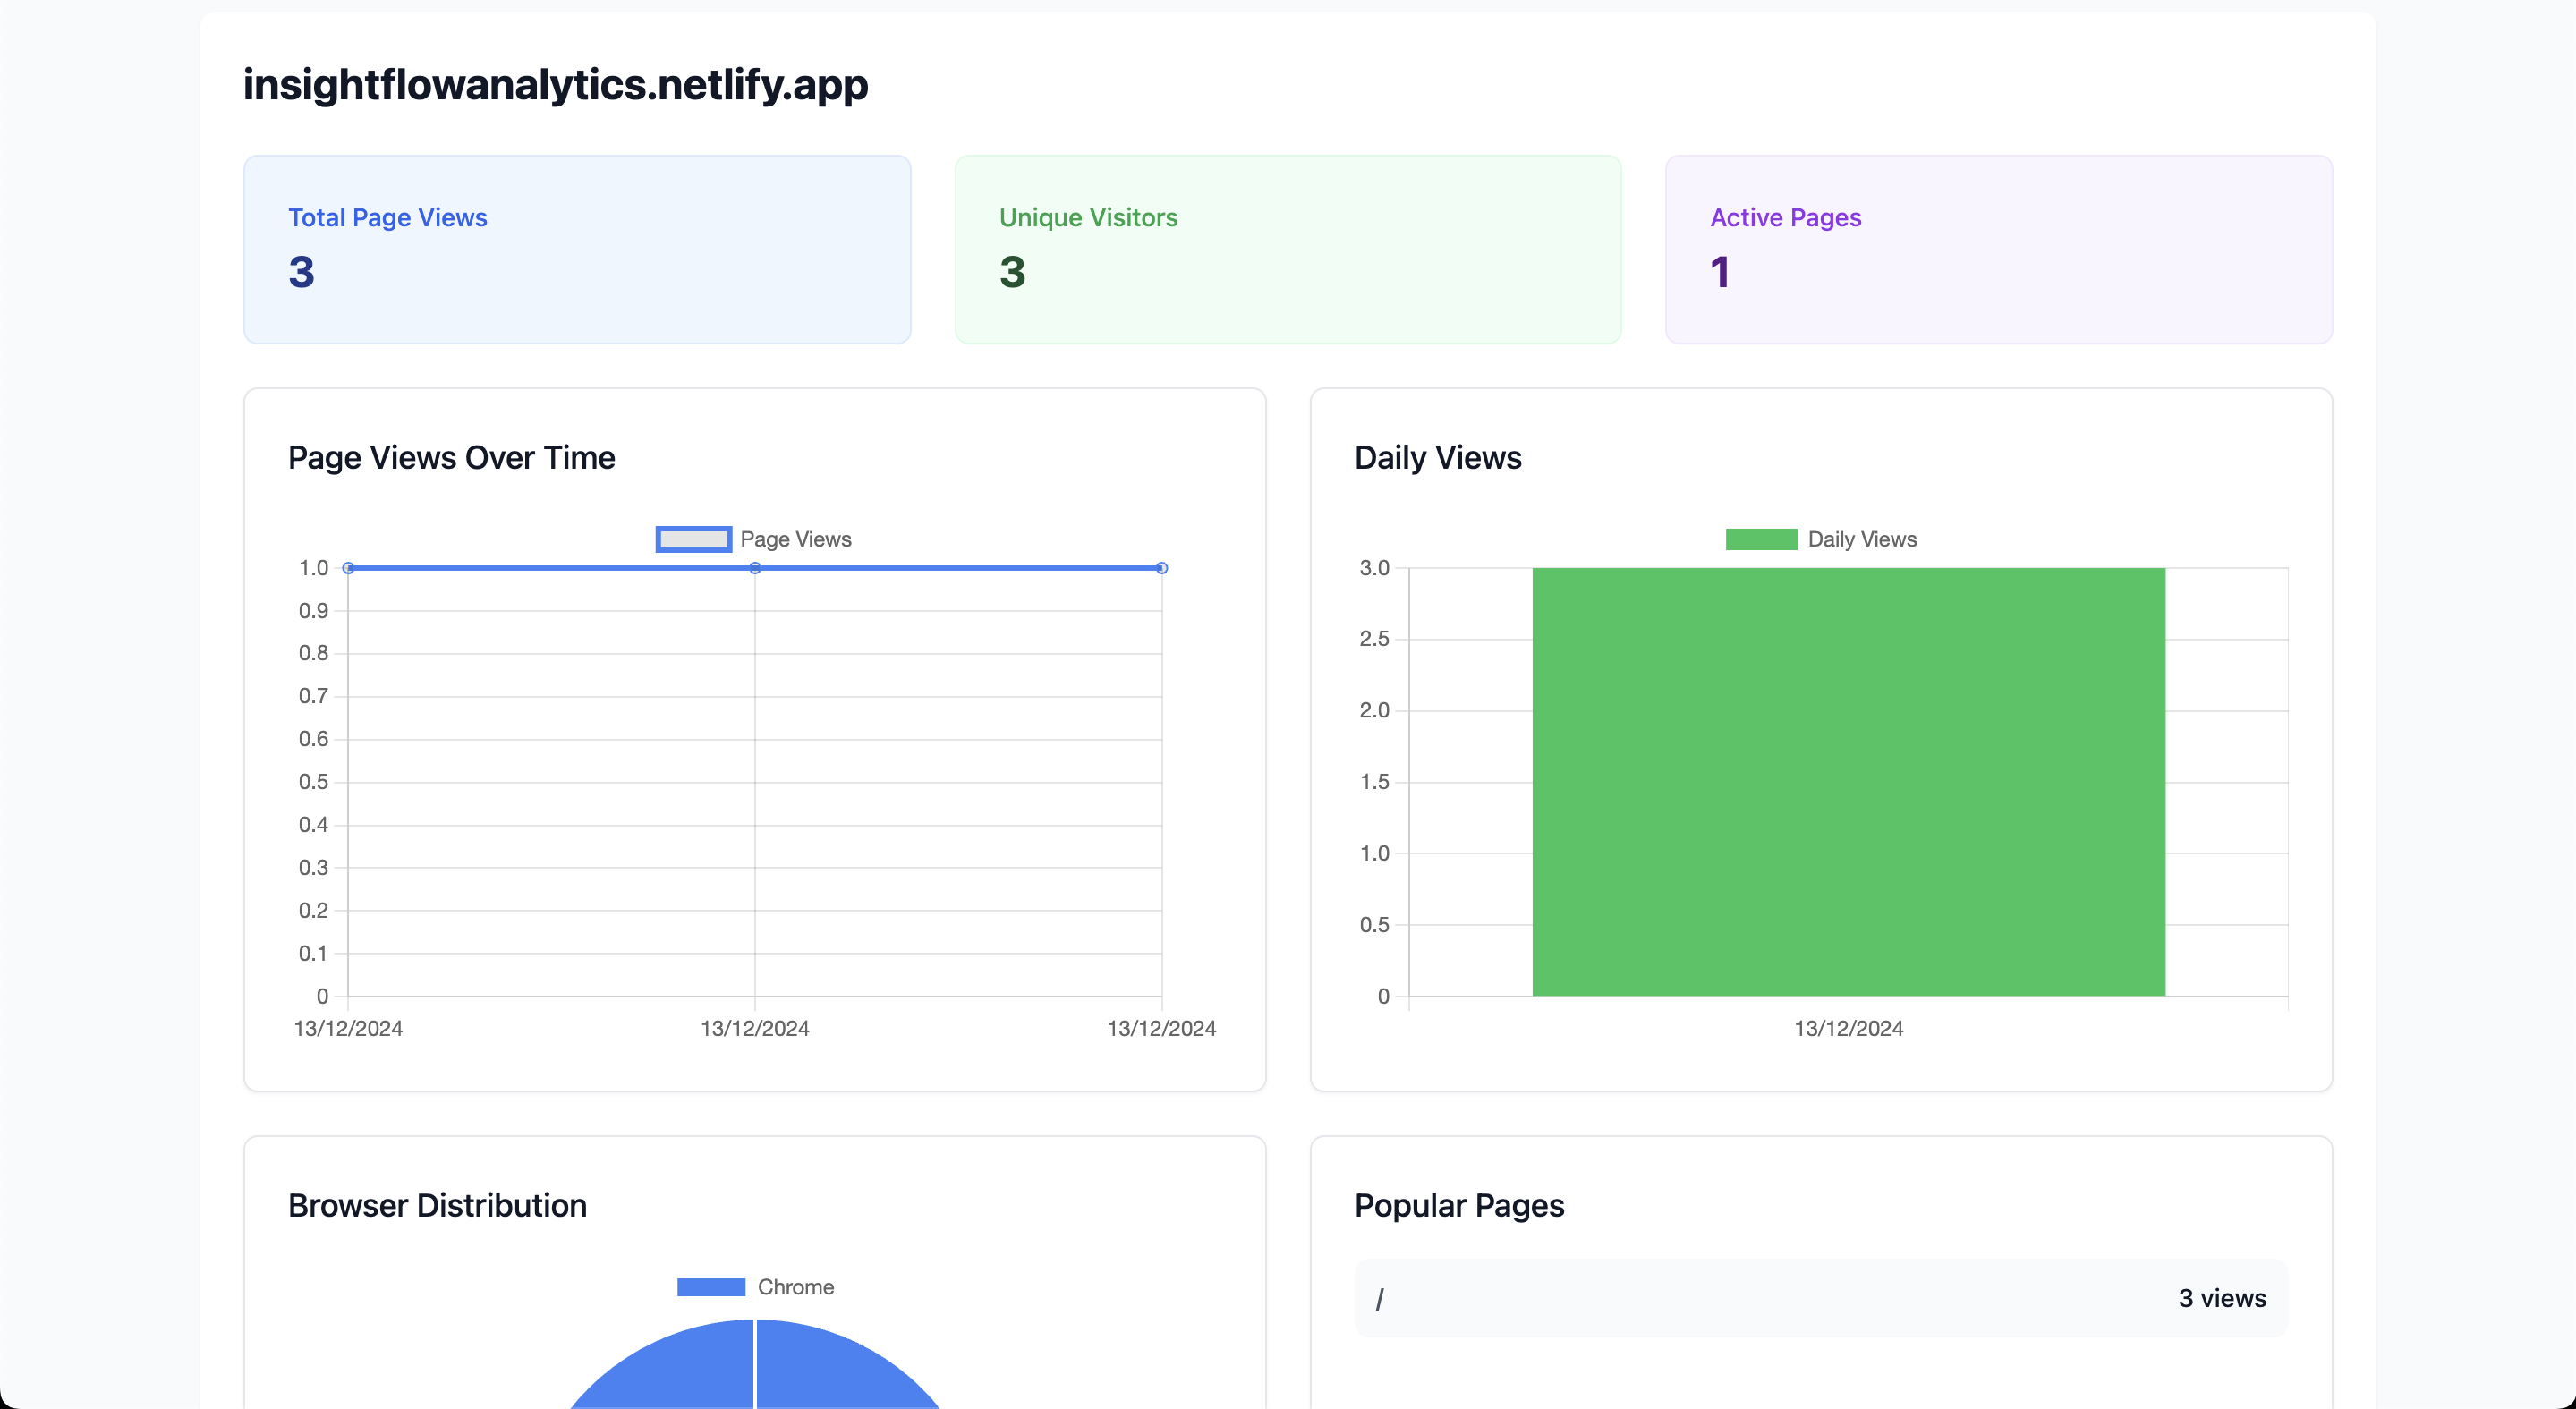Toggle the Daily Views legend entry
2576x1409 pixels.
click(1861, 538)
